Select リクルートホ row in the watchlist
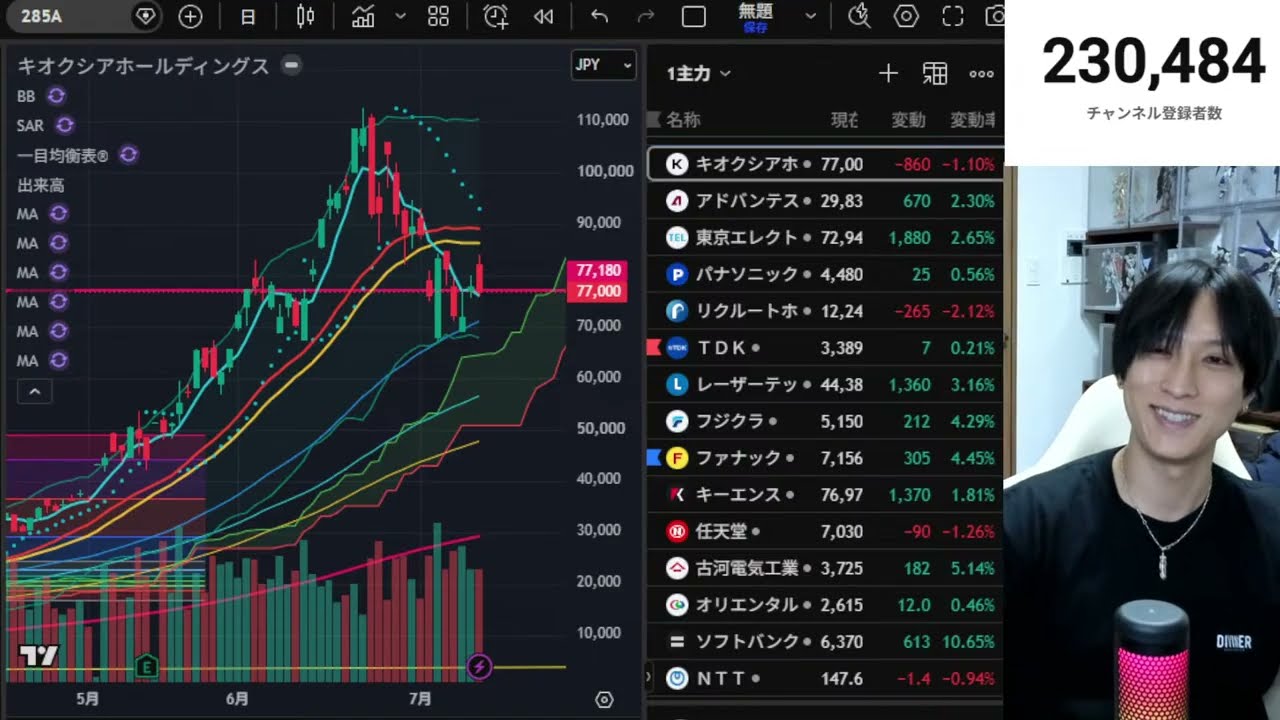The image size is (1280, 720). coord(826,311)
